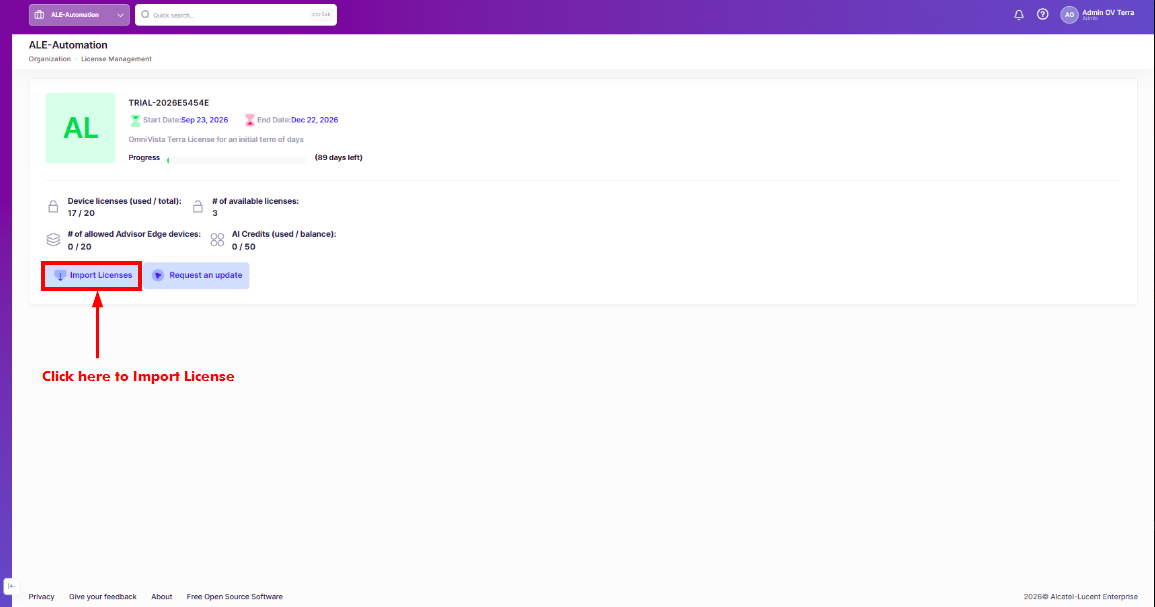Click the lock icon beside Device licenses
This screenshot has width=1155, height=607.
pos(53,207)
